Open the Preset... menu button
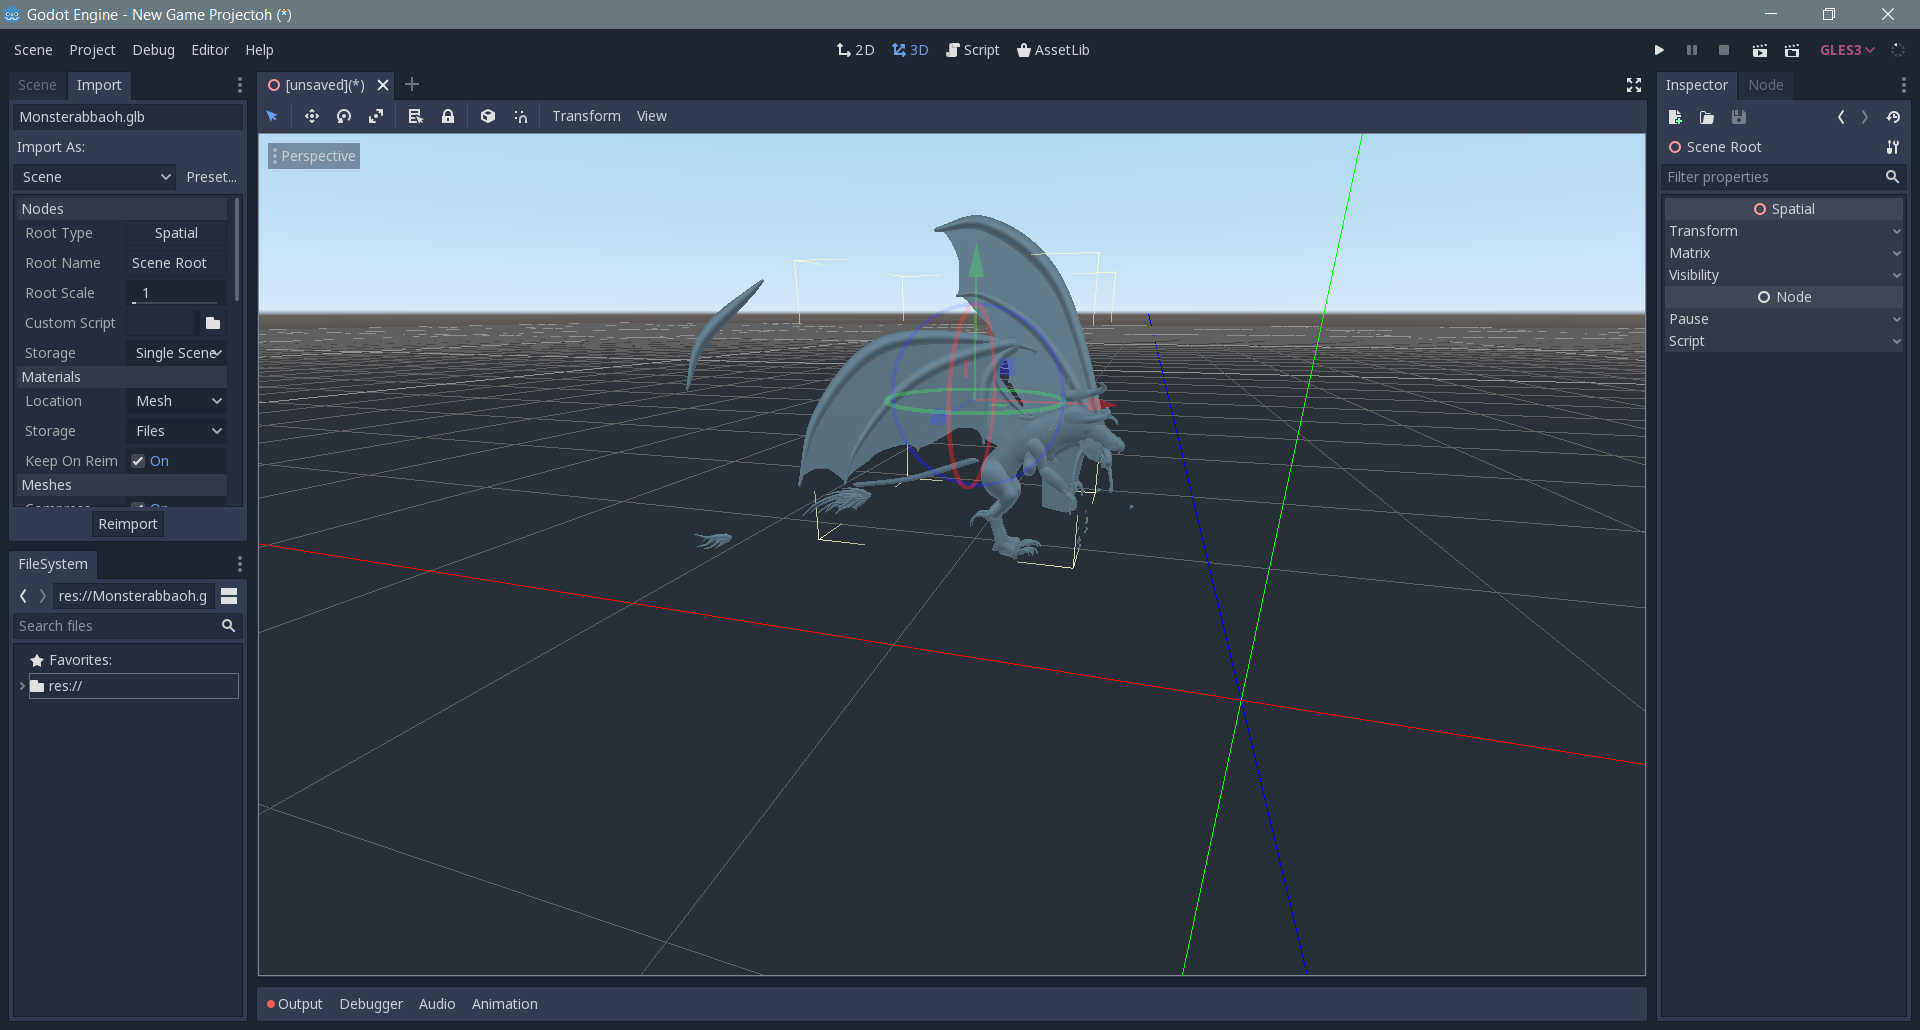Screen dimensions: 1920x1030 tap(211, 177)
